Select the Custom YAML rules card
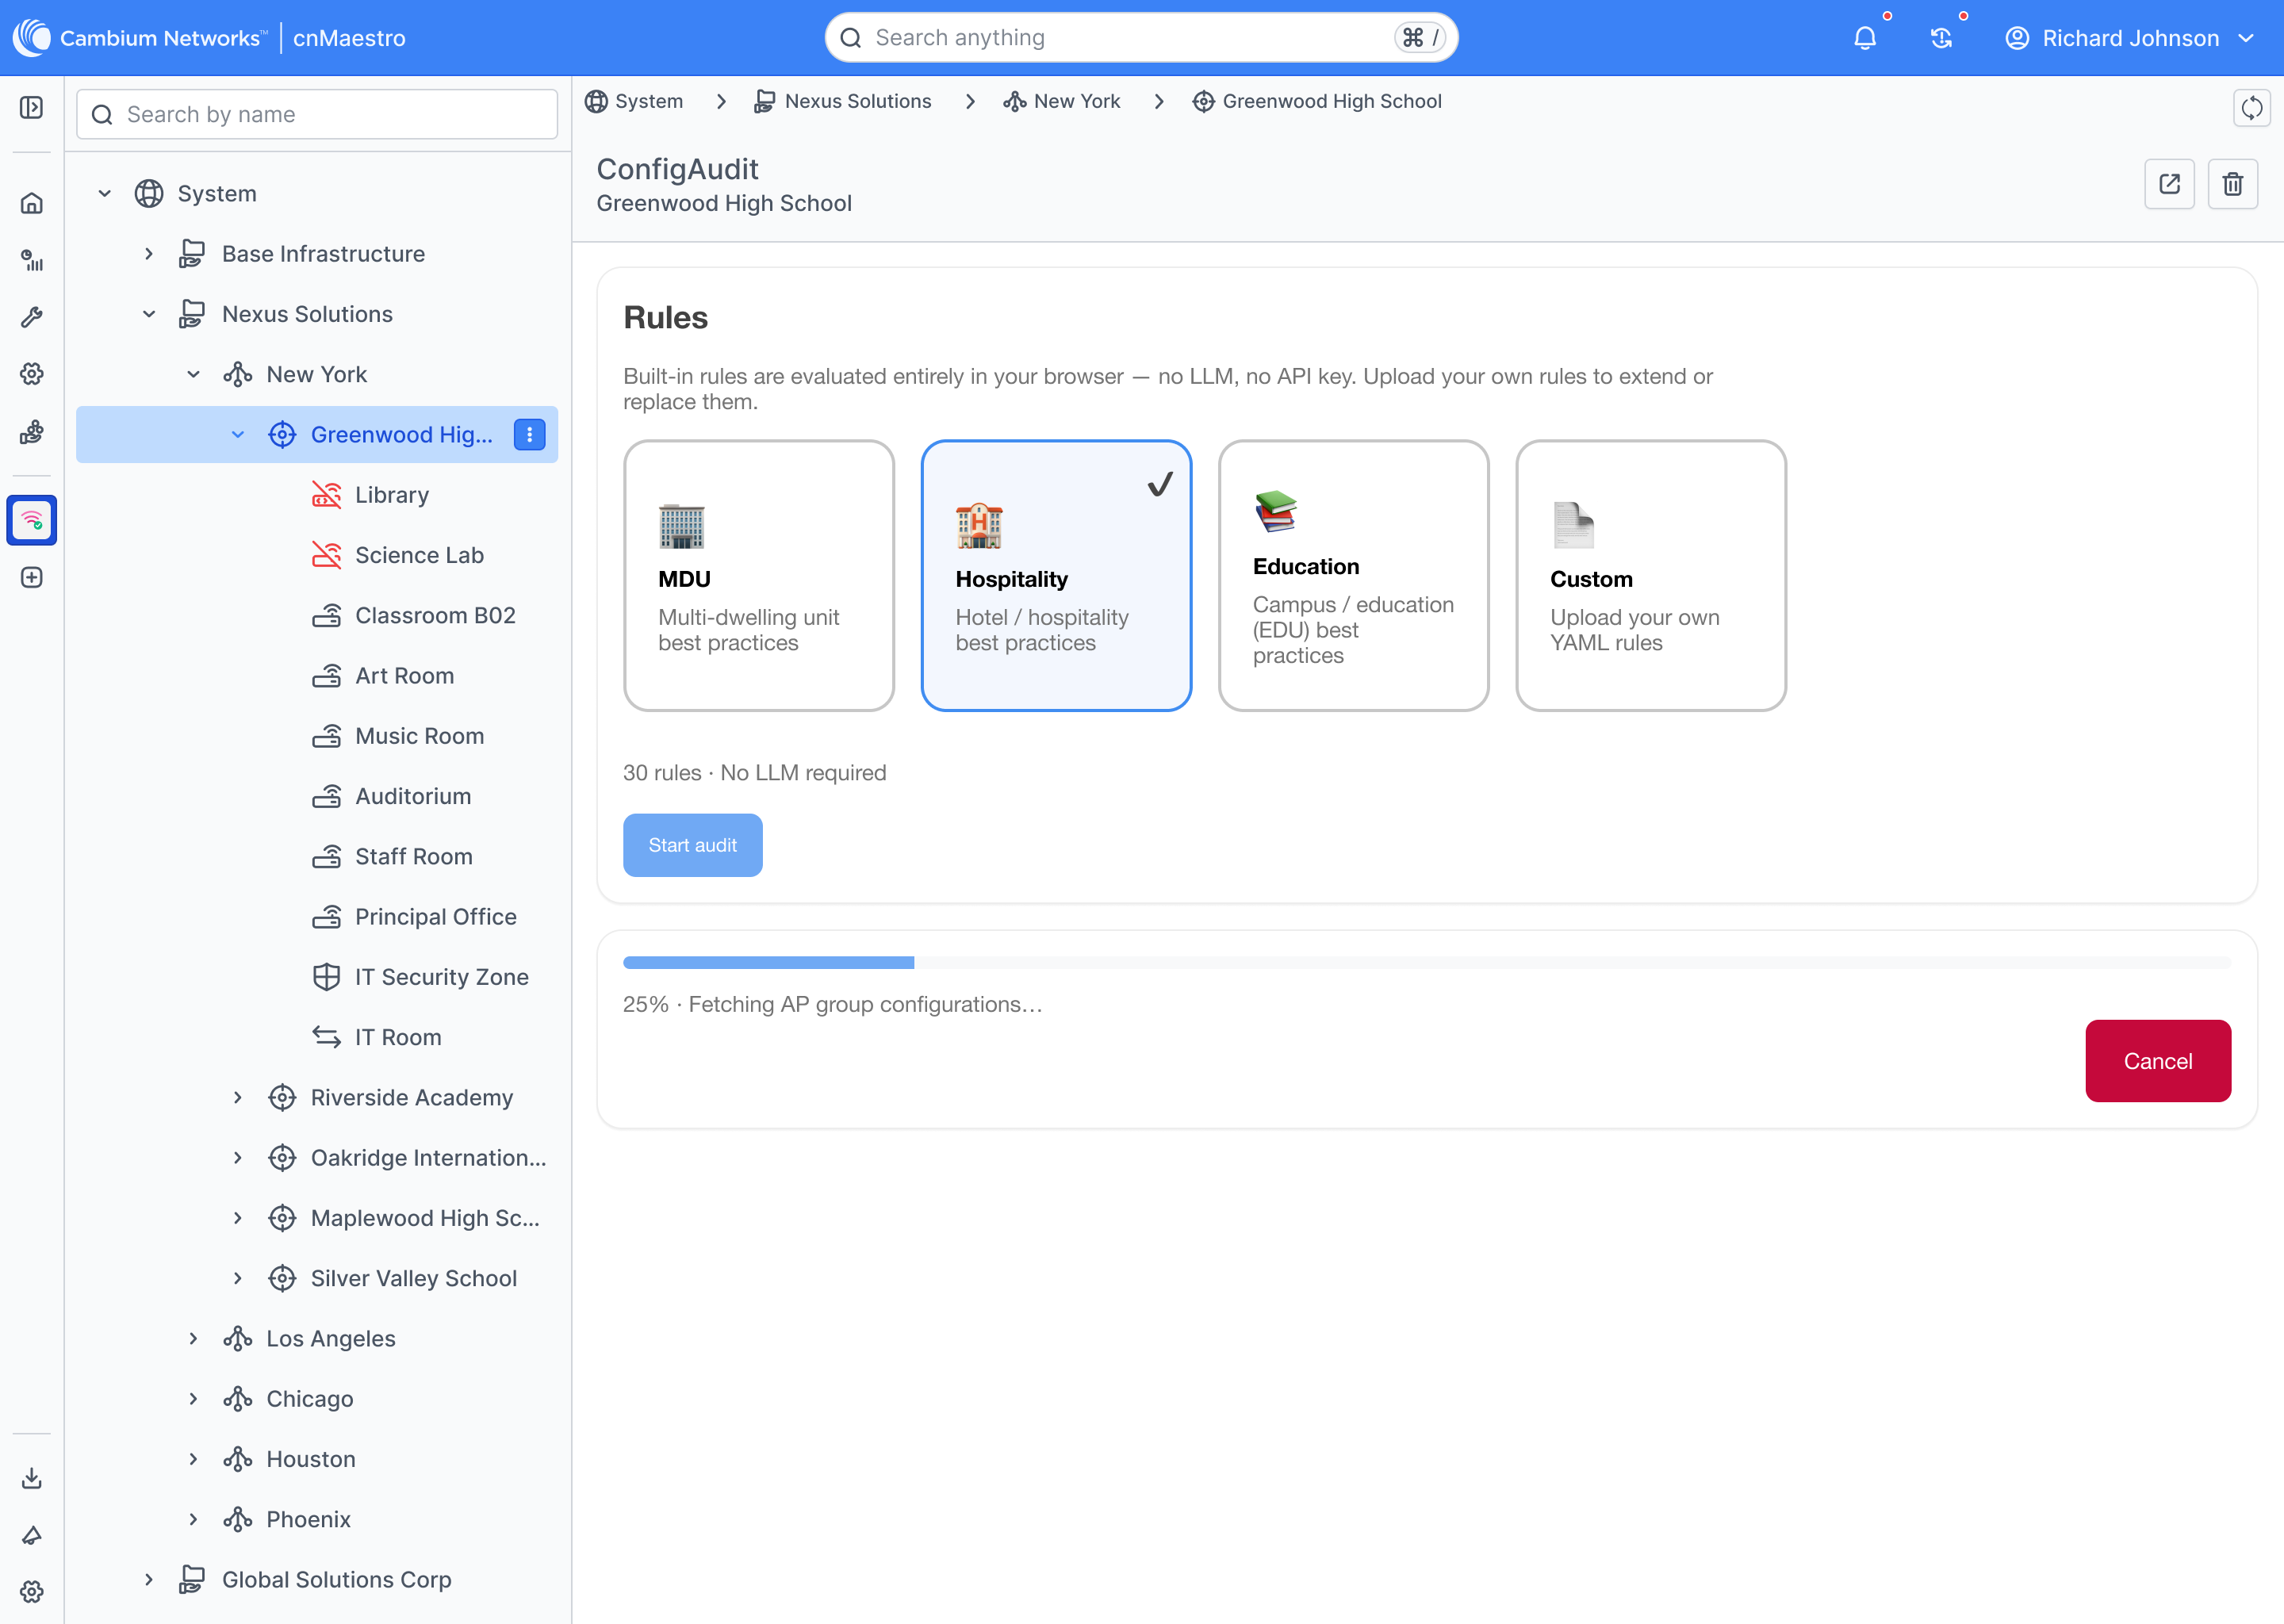Screen dimensions: 2284x1624 pos(1651,576)
